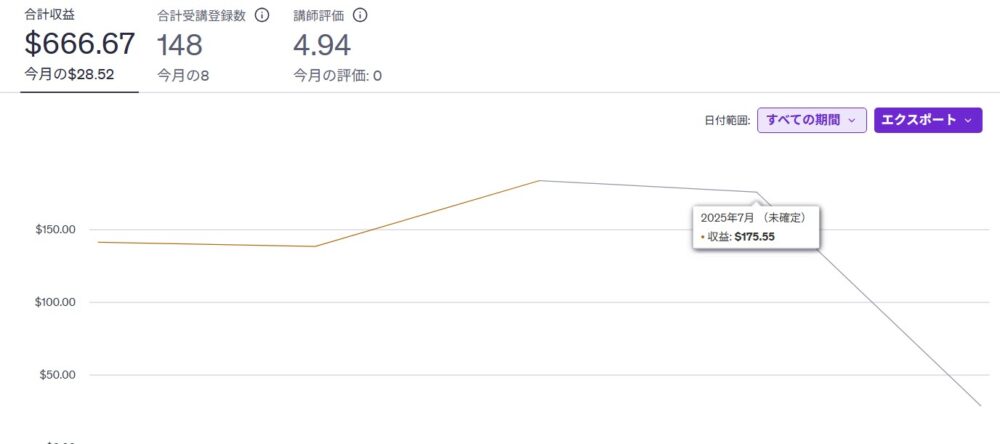The width and height of the screenshot is (1000, 444).
Task: Switch to the 合計受講登録数 tab label
Action: tap(202, 15)
